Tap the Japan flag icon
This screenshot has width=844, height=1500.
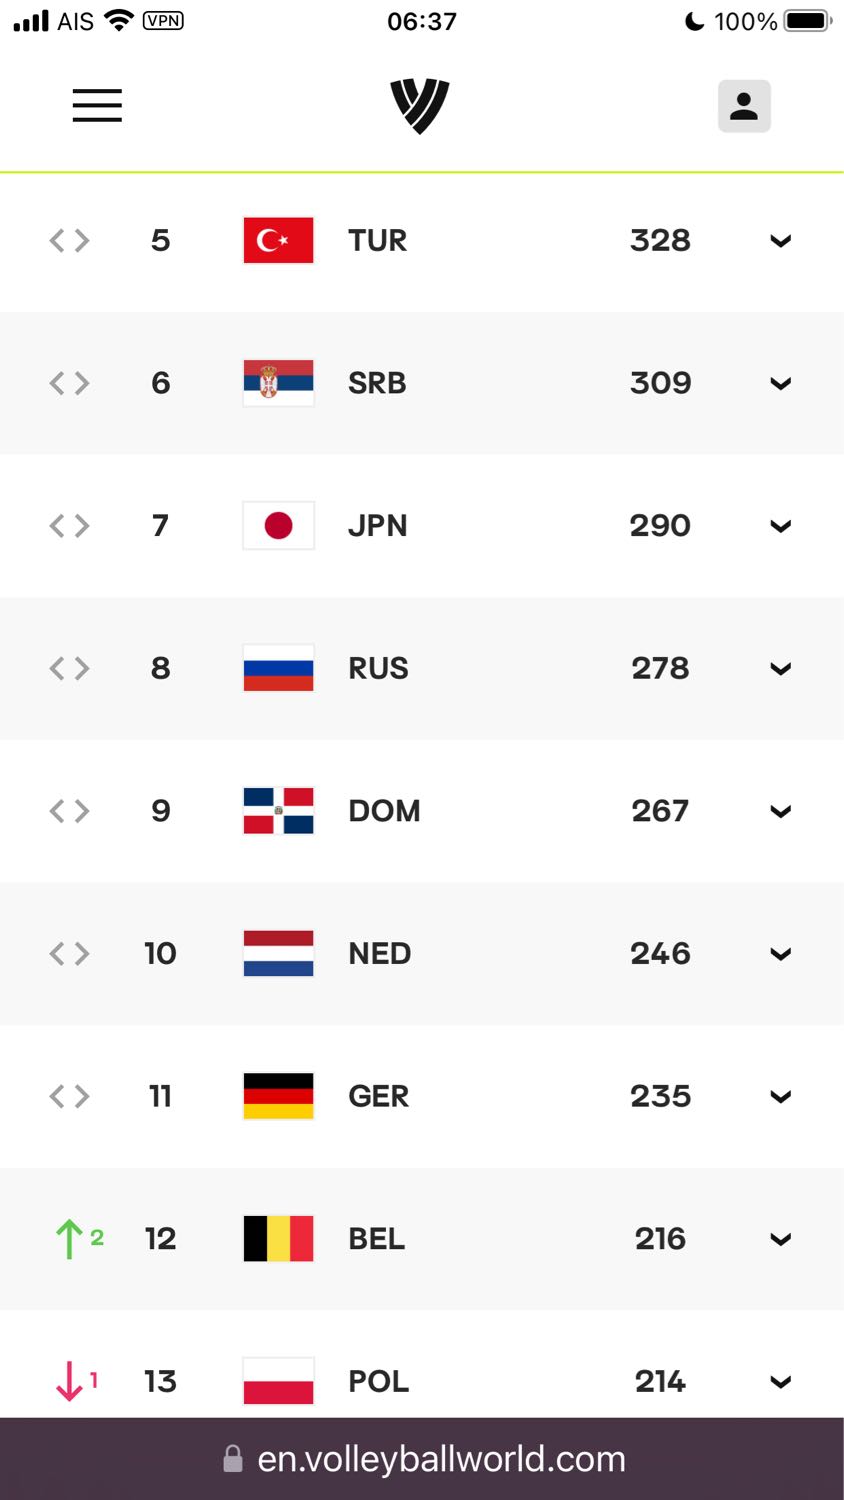coord(279,525)
